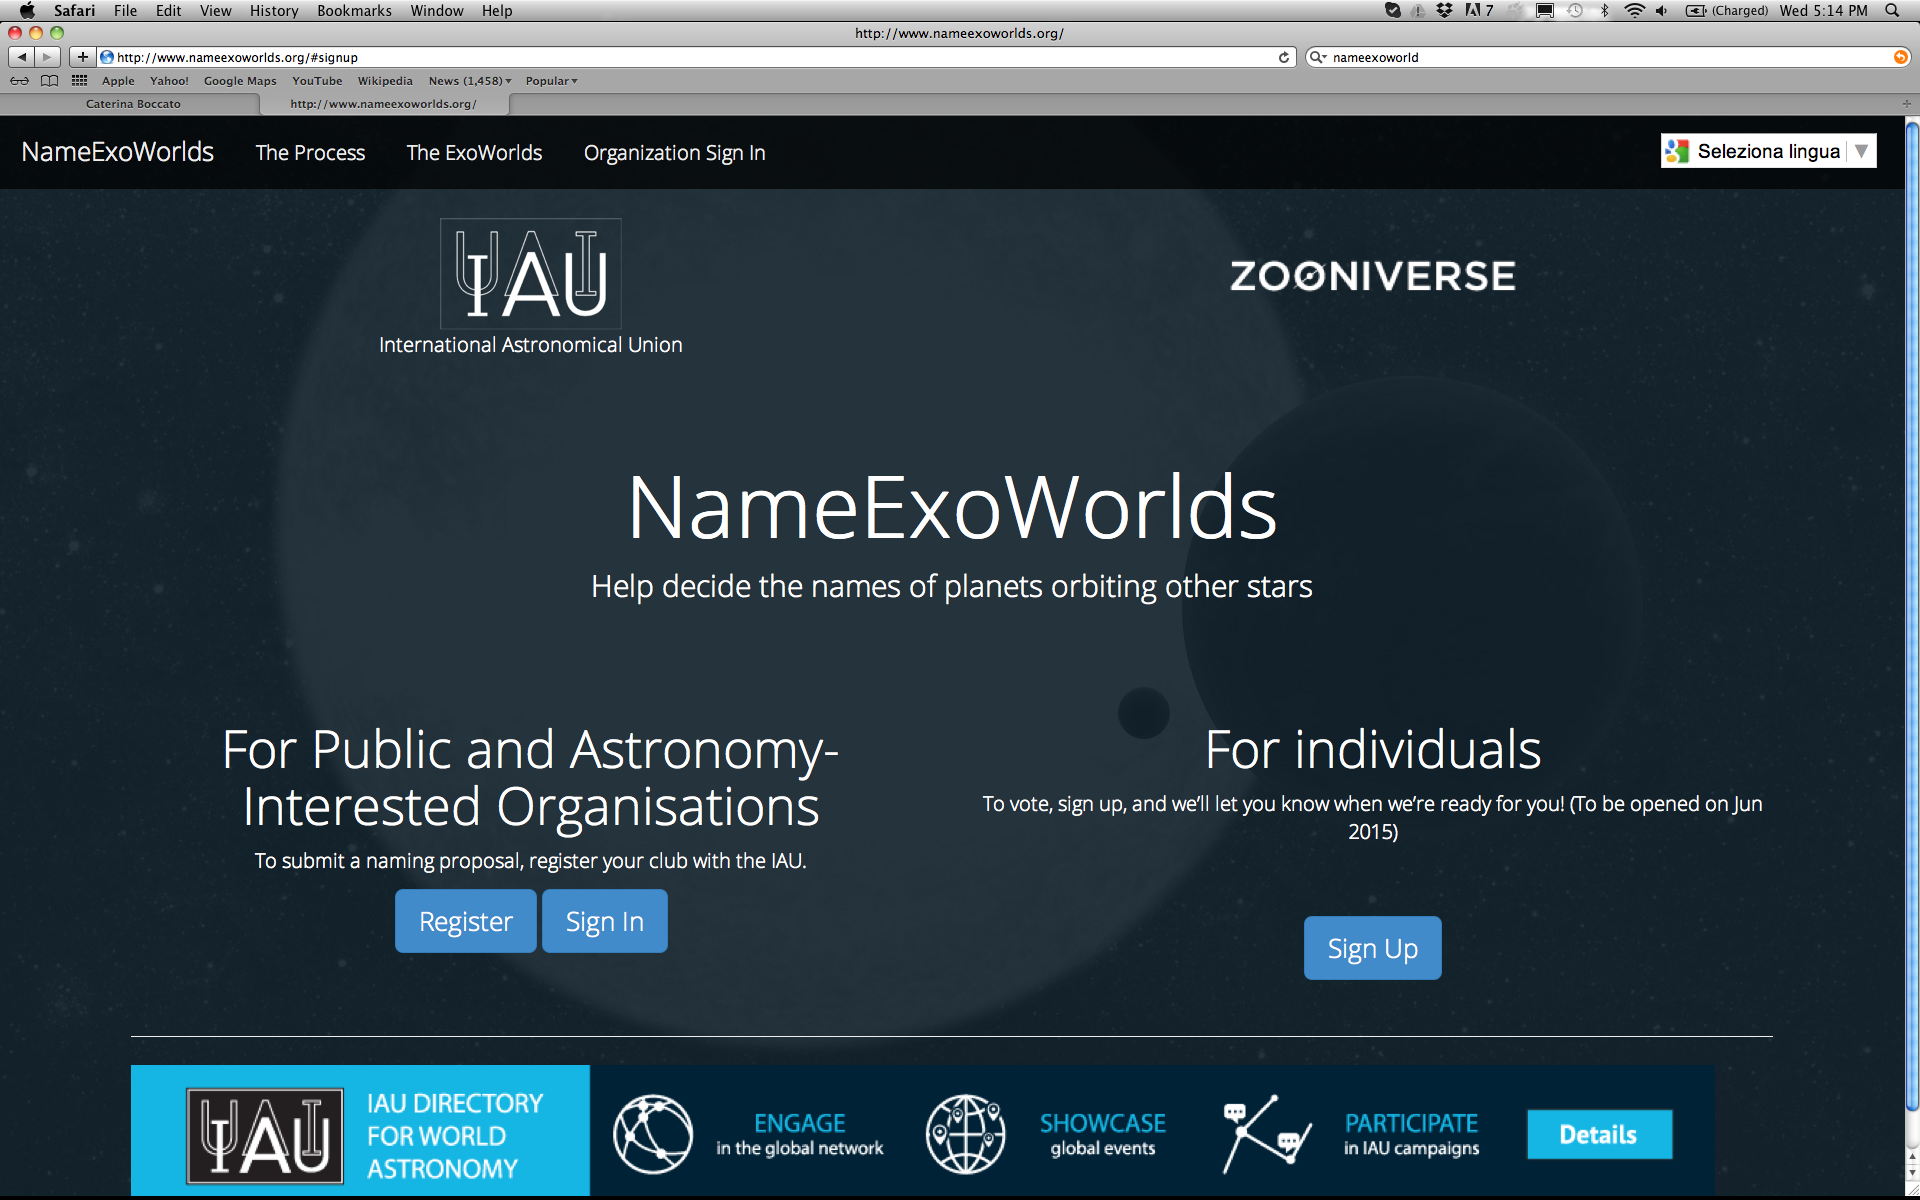Open the History menu

point(273,10)
